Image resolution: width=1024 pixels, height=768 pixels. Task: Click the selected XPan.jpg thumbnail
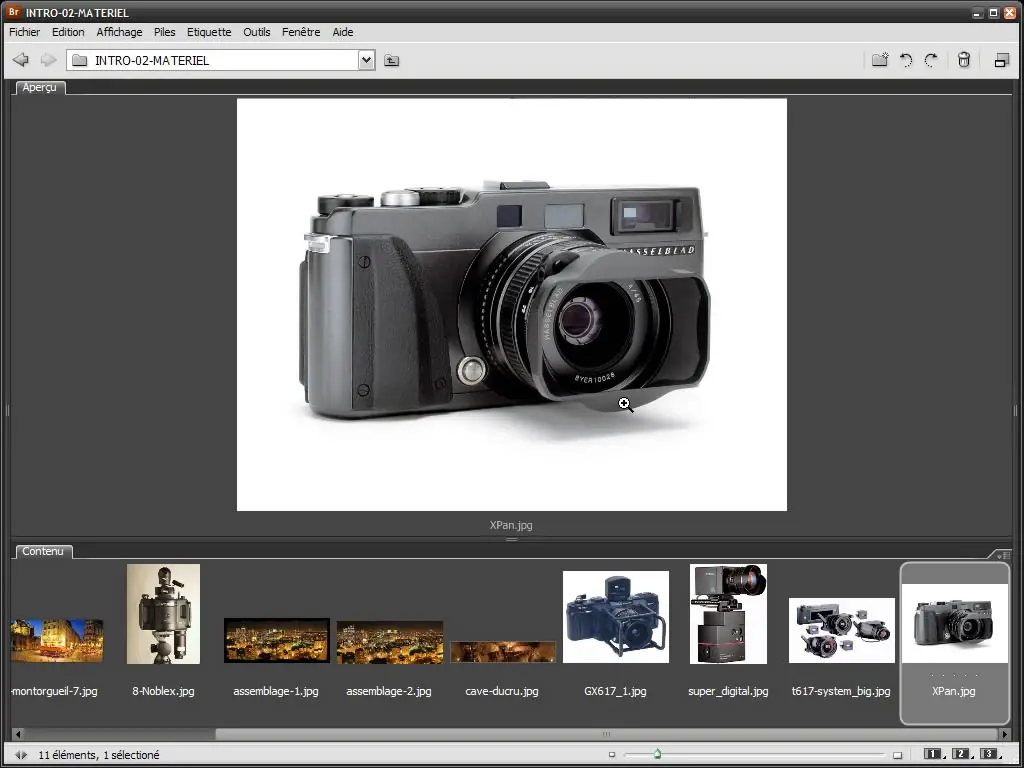955,623
